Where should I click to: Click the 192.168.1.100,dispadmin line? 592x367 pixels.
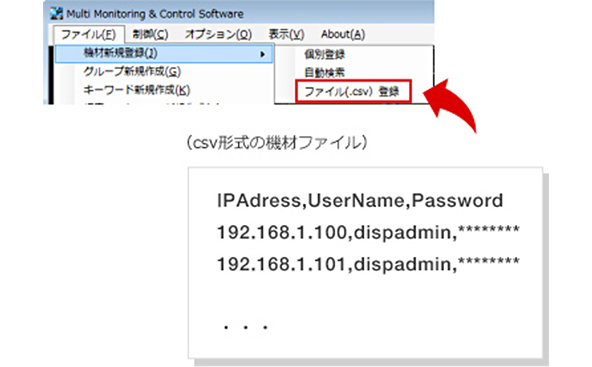coord(368,232)
